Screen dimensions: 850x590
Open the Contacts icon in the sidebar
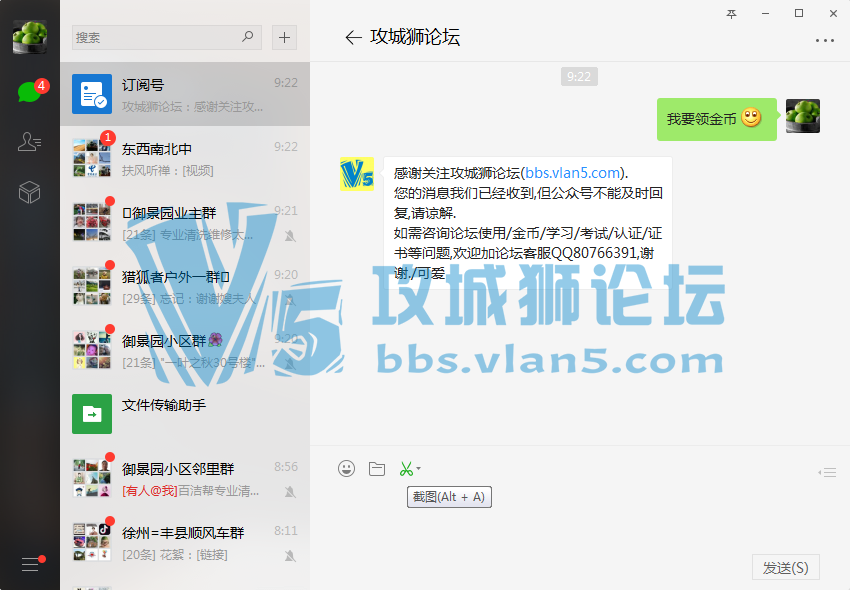pyautogui.click(x=30, y=142)
